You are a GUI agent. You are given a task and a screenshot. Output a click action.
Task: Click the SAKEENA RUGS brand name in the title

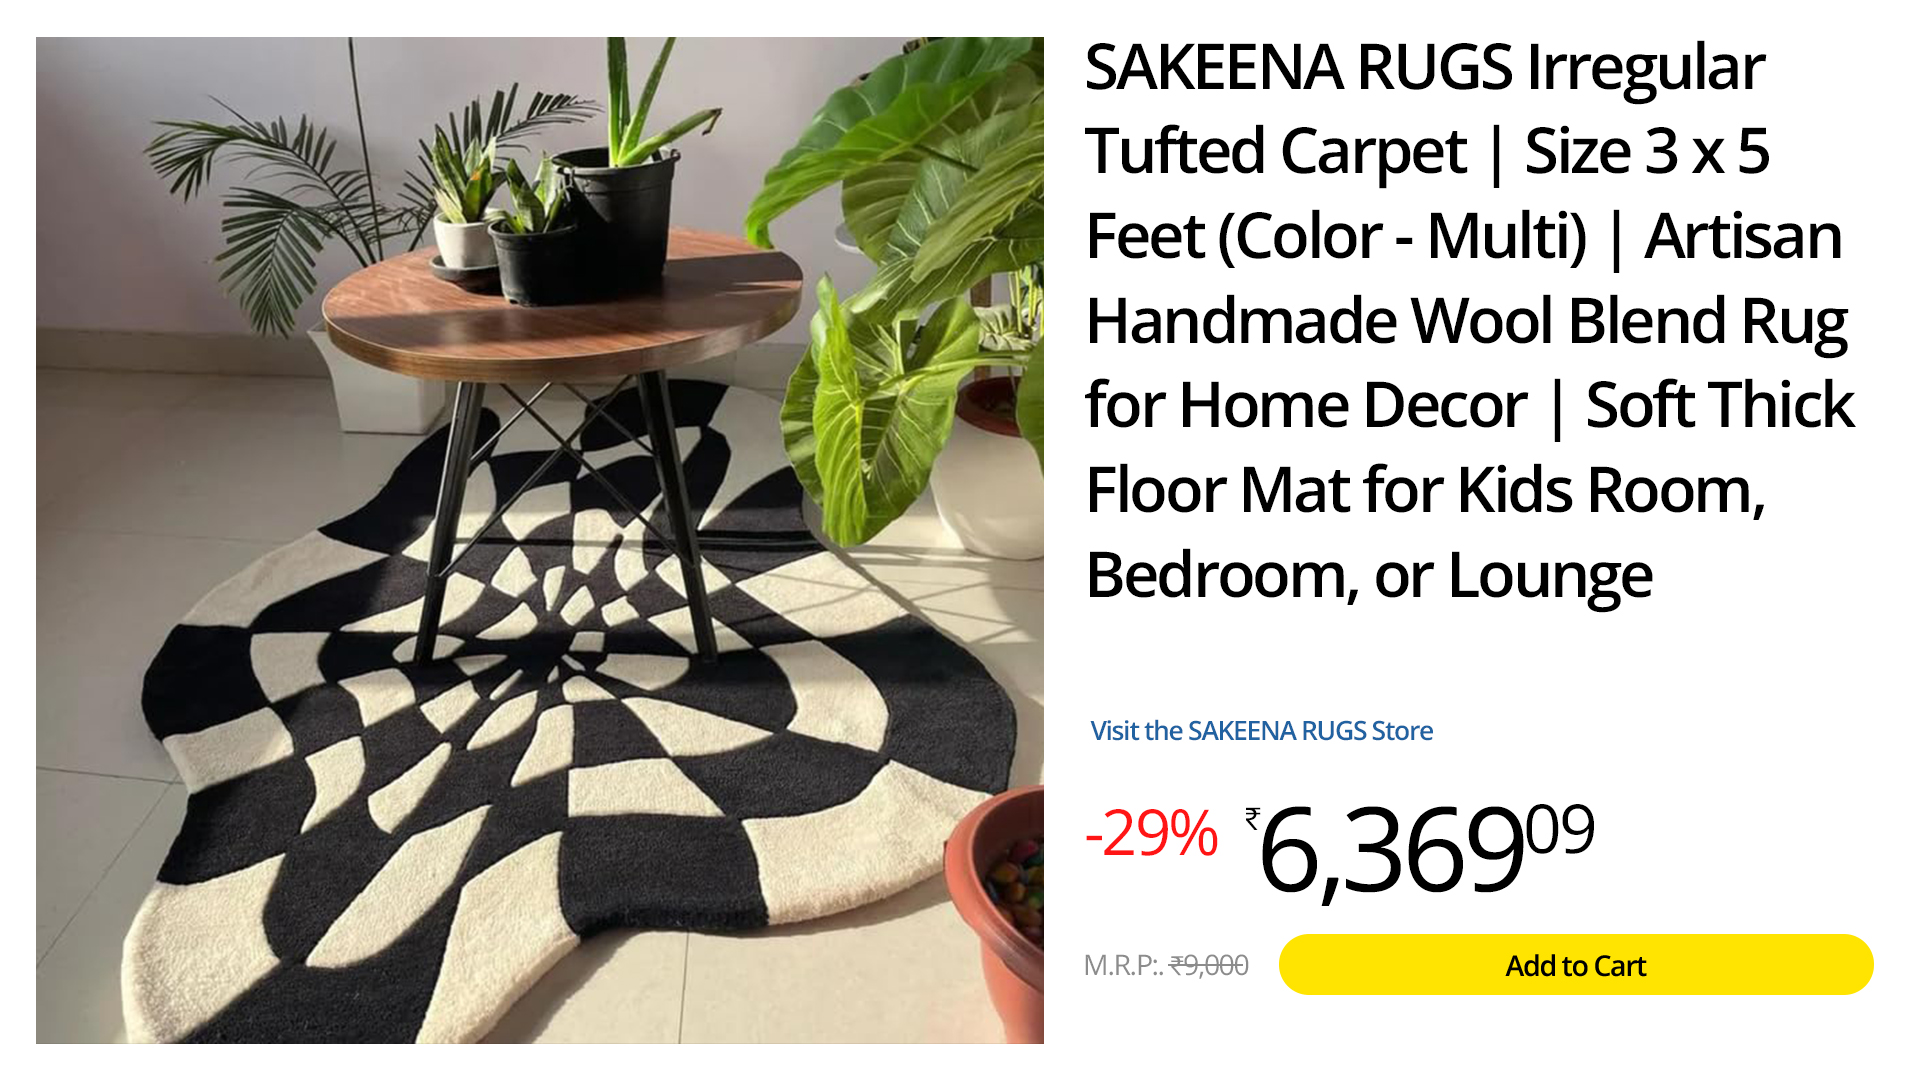[1299, 68]
